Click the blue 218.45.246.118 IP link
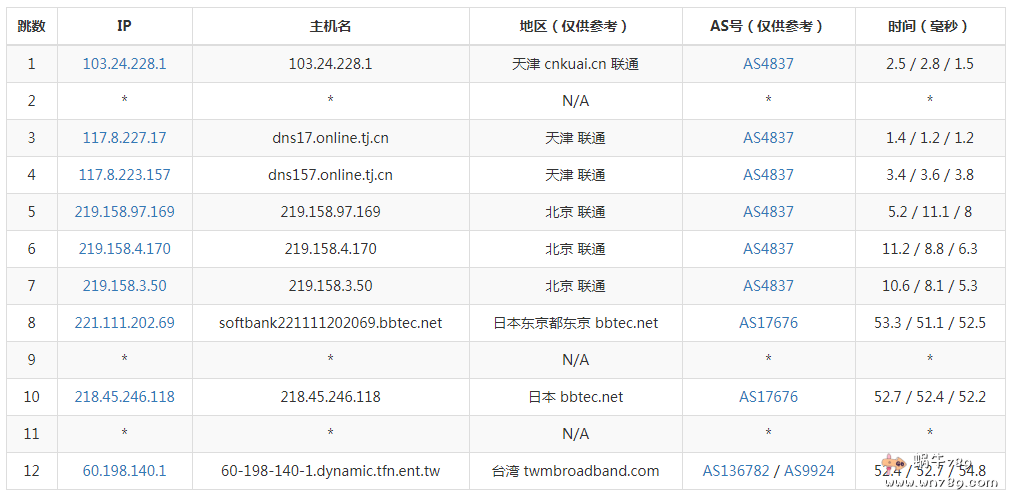Image resolution: width=1014 pixels, height=496 pixels. (124, 397)
